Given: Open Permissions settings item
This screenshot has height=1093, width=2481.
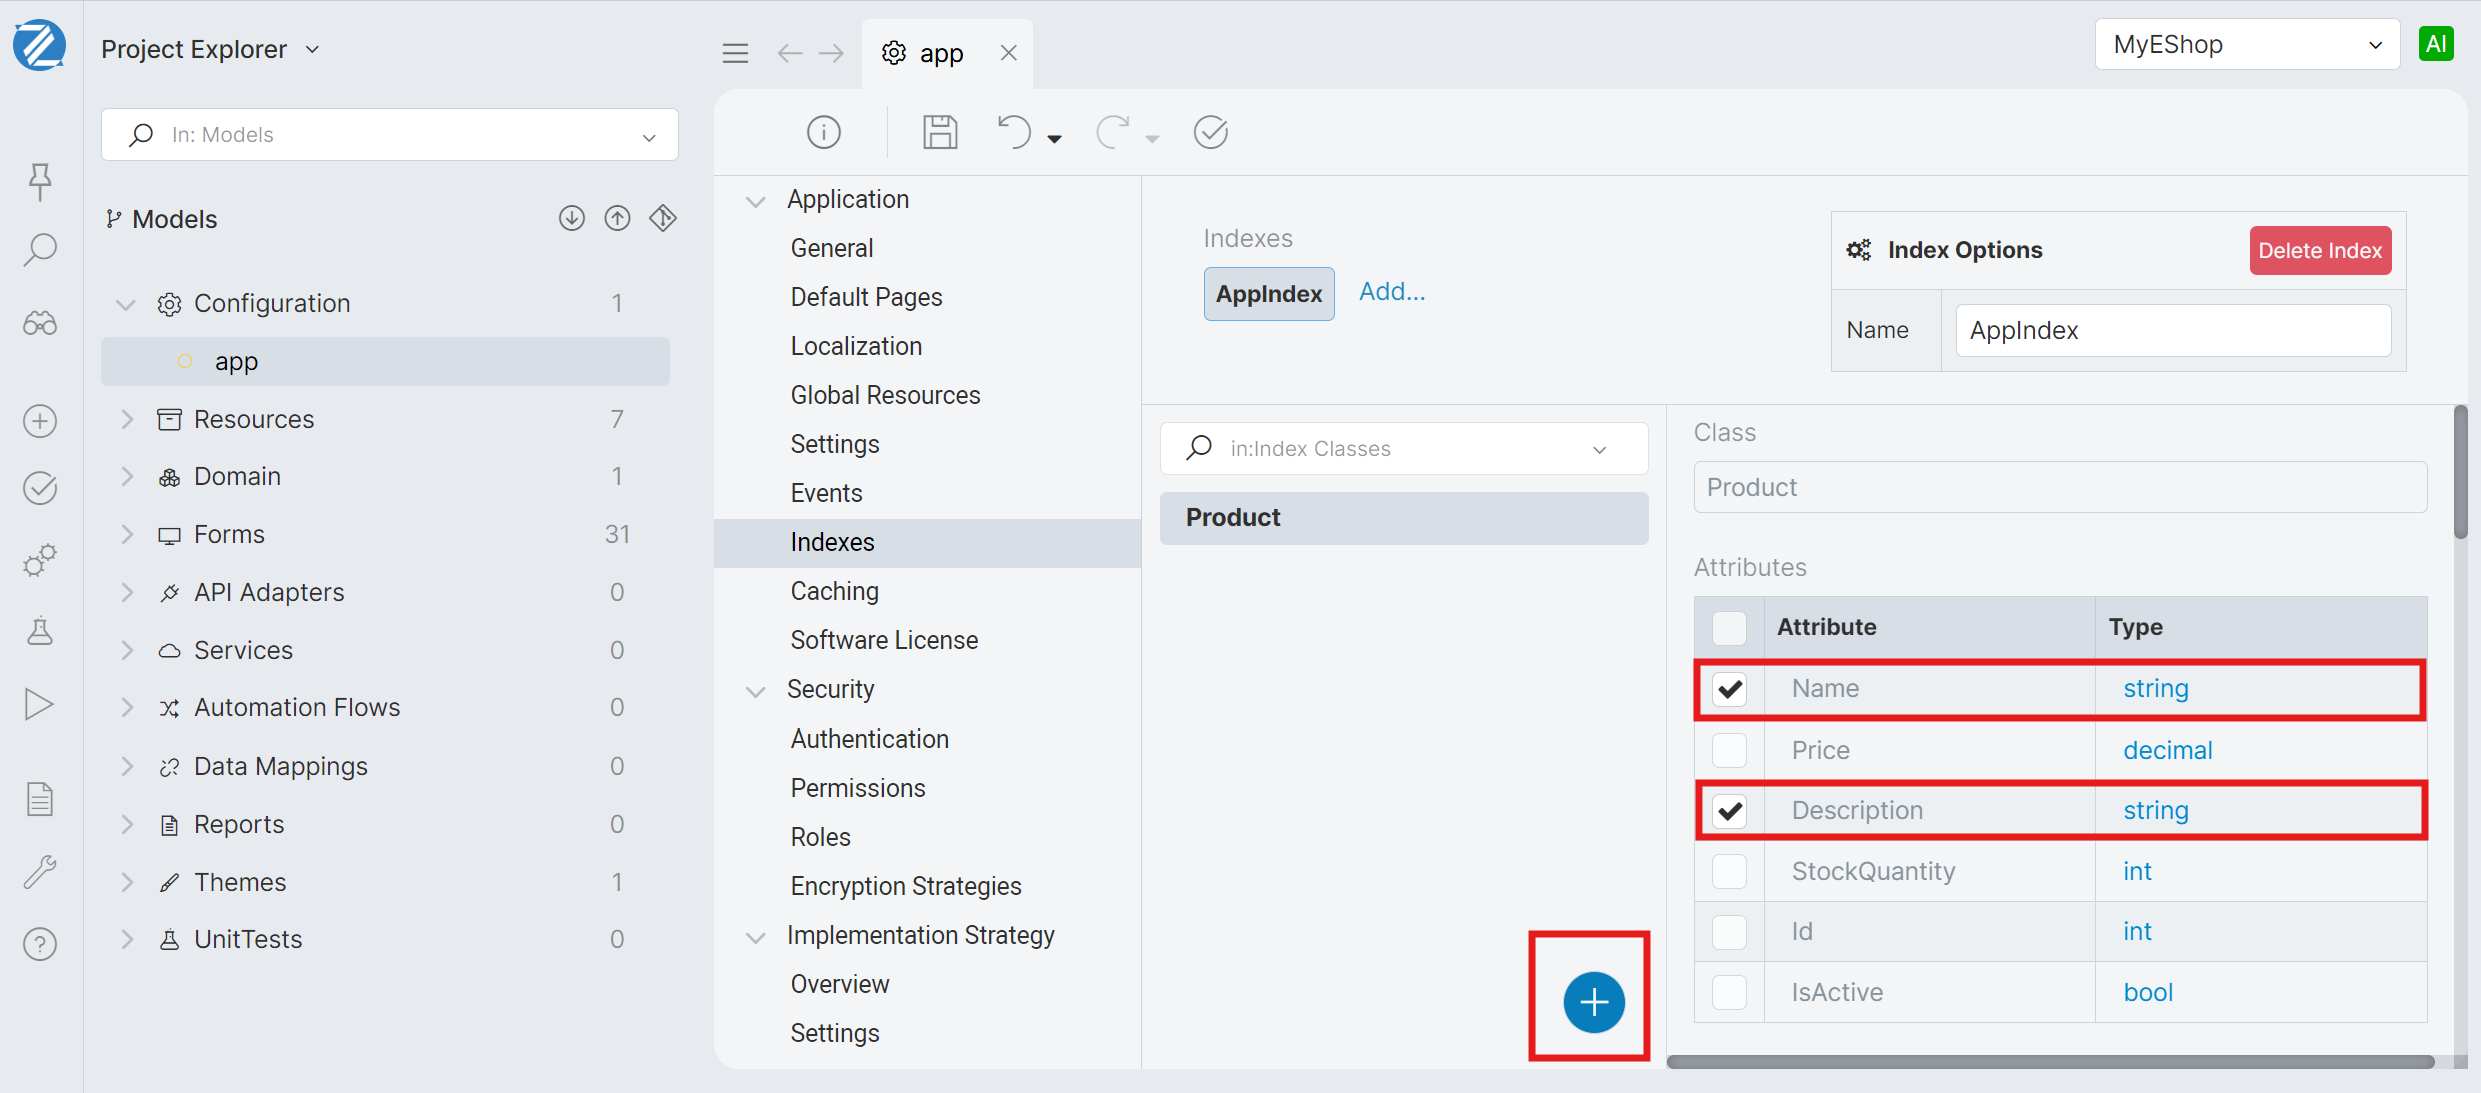Looking at the screenshot, I should point(857,788).
